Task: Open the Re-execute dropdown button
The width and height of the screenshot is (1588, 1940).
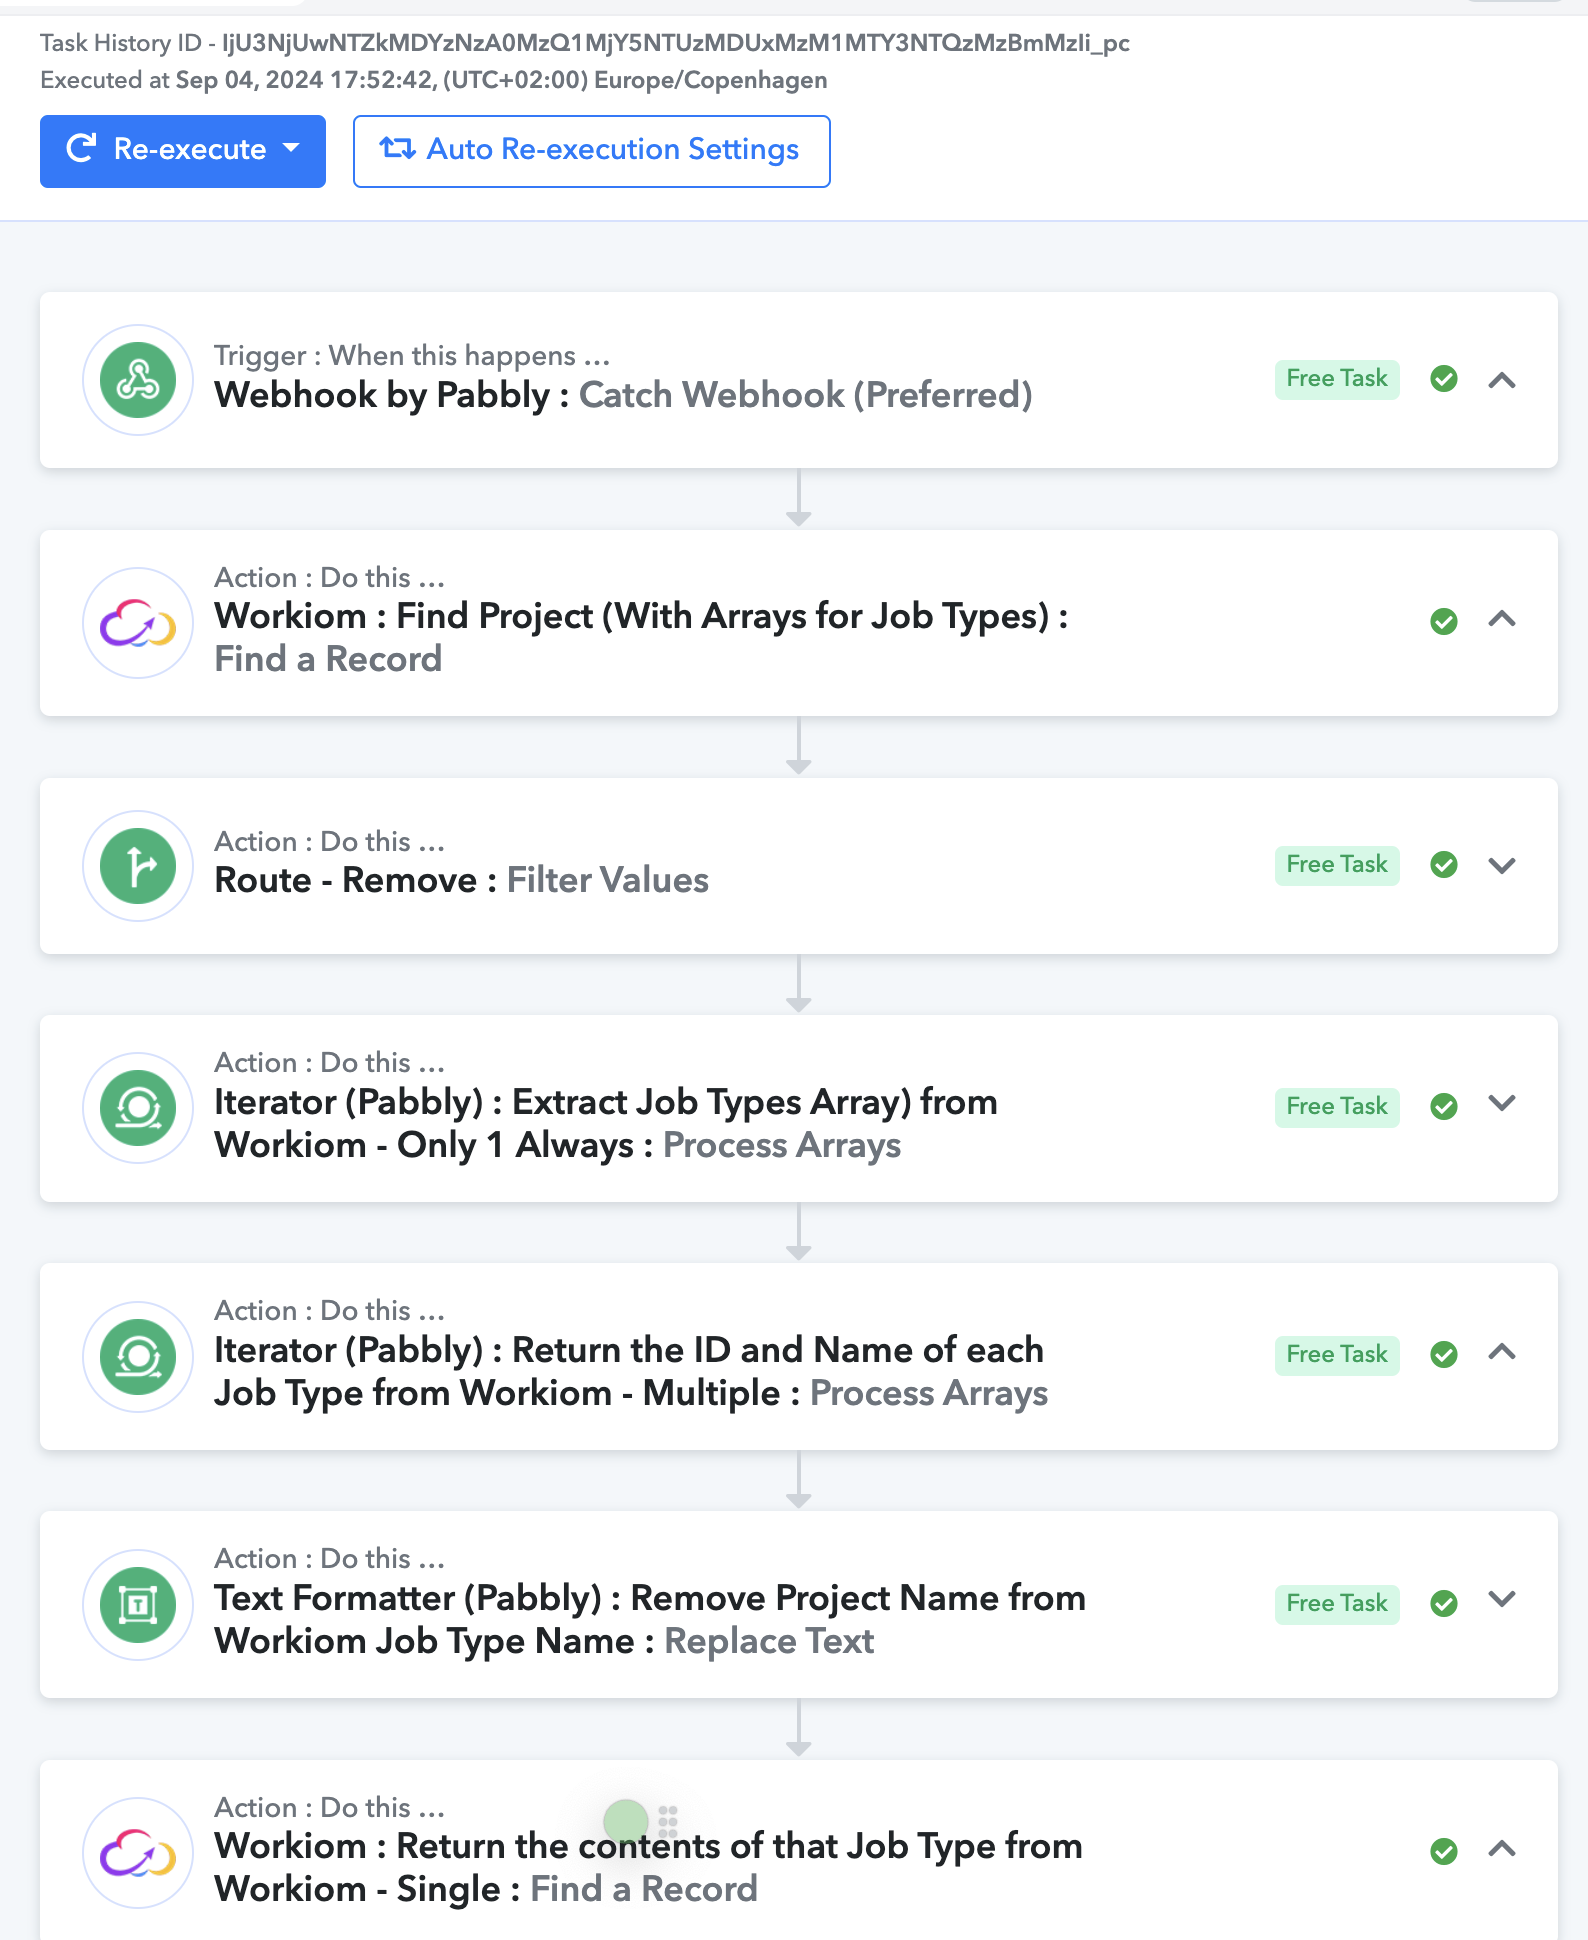Action: pos(183,151)
